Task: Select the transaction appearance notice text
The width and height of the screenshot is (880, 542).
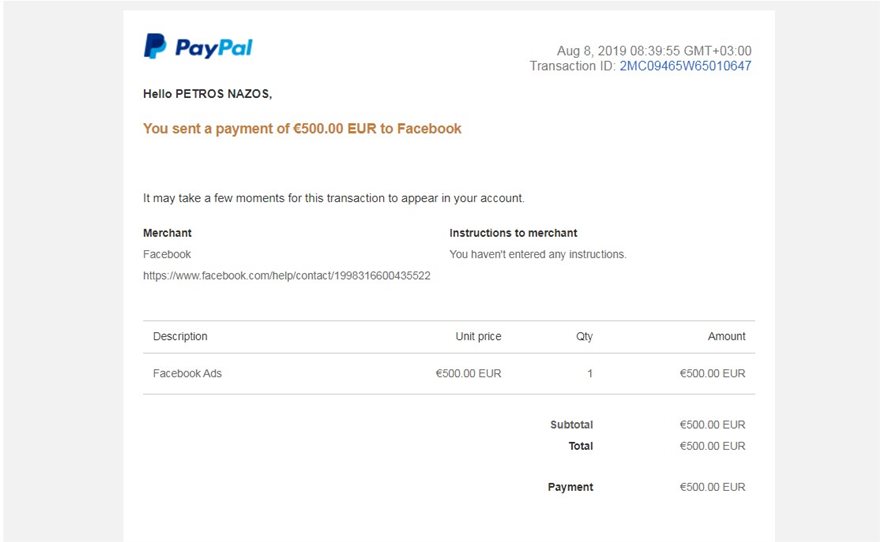Action: 333,198
